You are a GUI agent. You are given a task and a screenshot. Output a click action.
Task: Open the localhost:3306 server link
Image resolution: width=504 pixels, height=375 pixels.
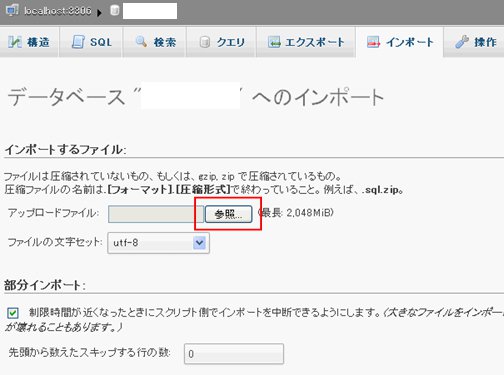coord(58,11)
